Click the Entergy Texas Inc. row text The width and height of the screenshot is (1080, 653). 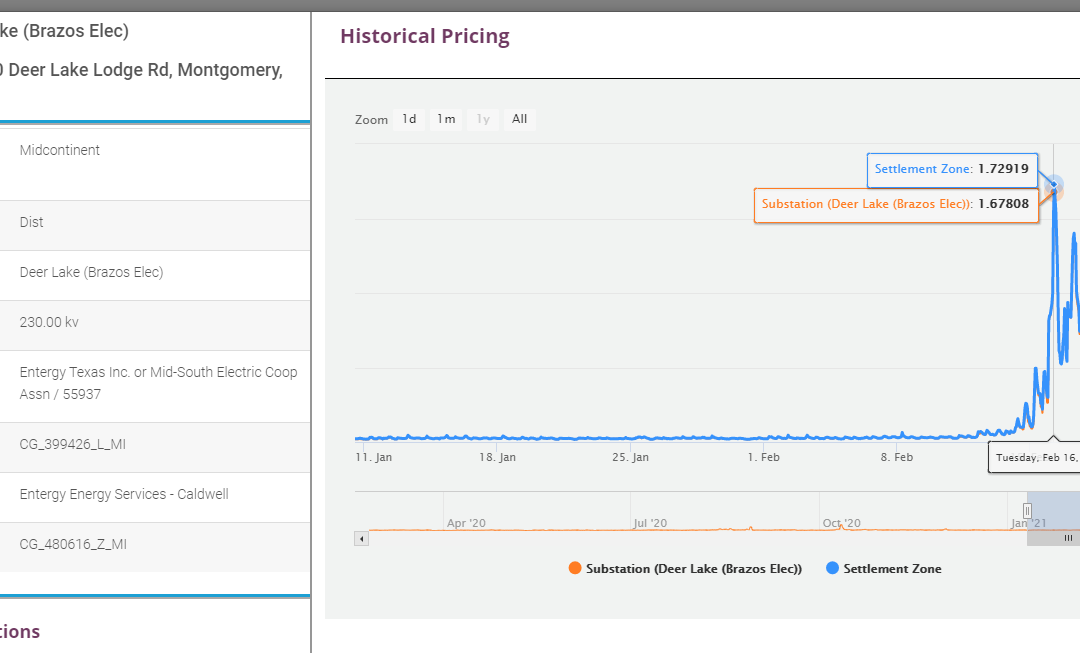pos(158,383)
